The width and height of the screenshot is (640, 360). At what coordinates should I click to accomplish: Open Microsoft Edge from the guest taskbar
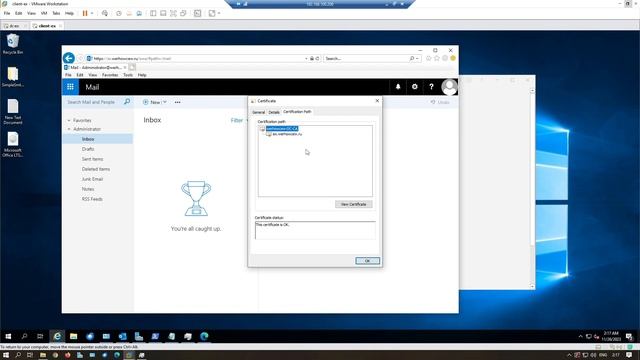click(x=204, y=336)
